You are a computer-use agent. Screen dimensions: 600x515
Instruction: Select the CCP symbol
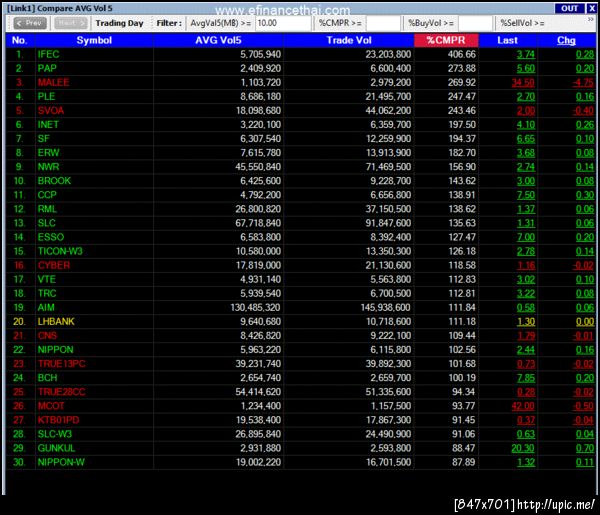point(47,195)
